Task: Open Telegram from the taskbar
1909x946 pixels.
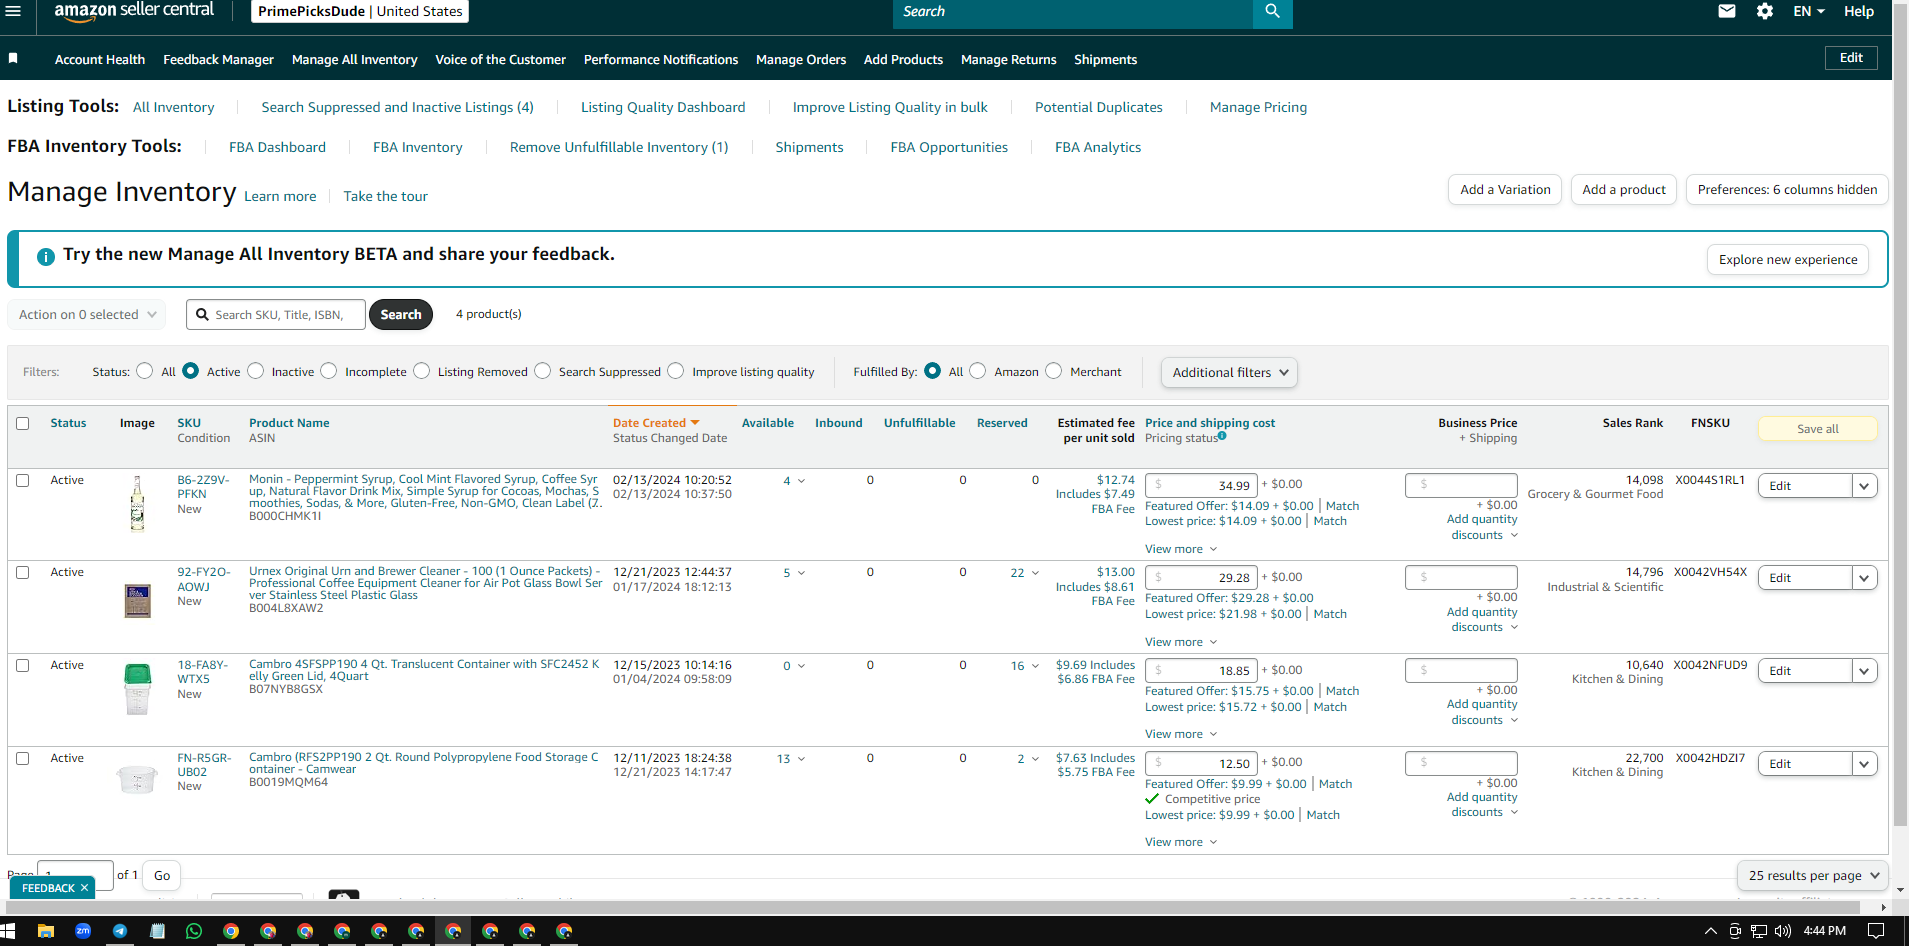Action: pyautogui.click(x=120, y=931)
